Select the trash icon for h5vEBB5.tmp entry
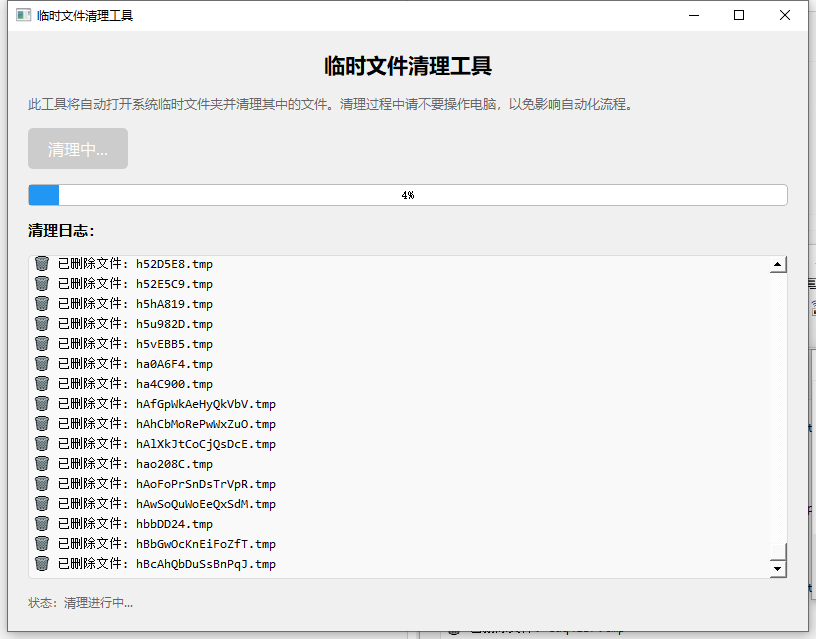 point(41,343)
